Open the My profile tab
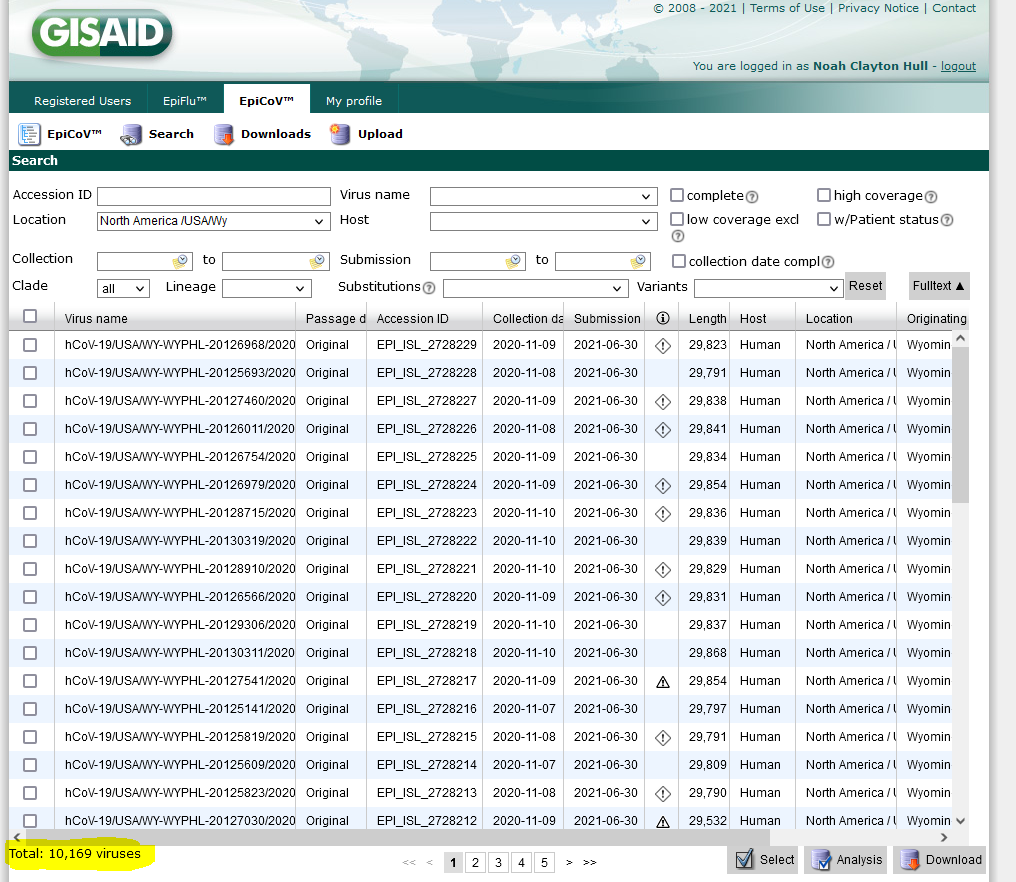This screenshot has width=1016, height=882. pos(353,99)
